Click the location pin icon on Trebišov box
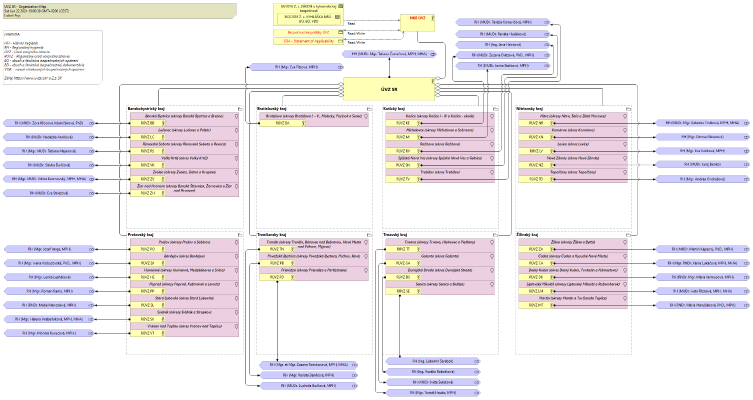Screen dimensions: 753x400 click(x=492, y=172)
